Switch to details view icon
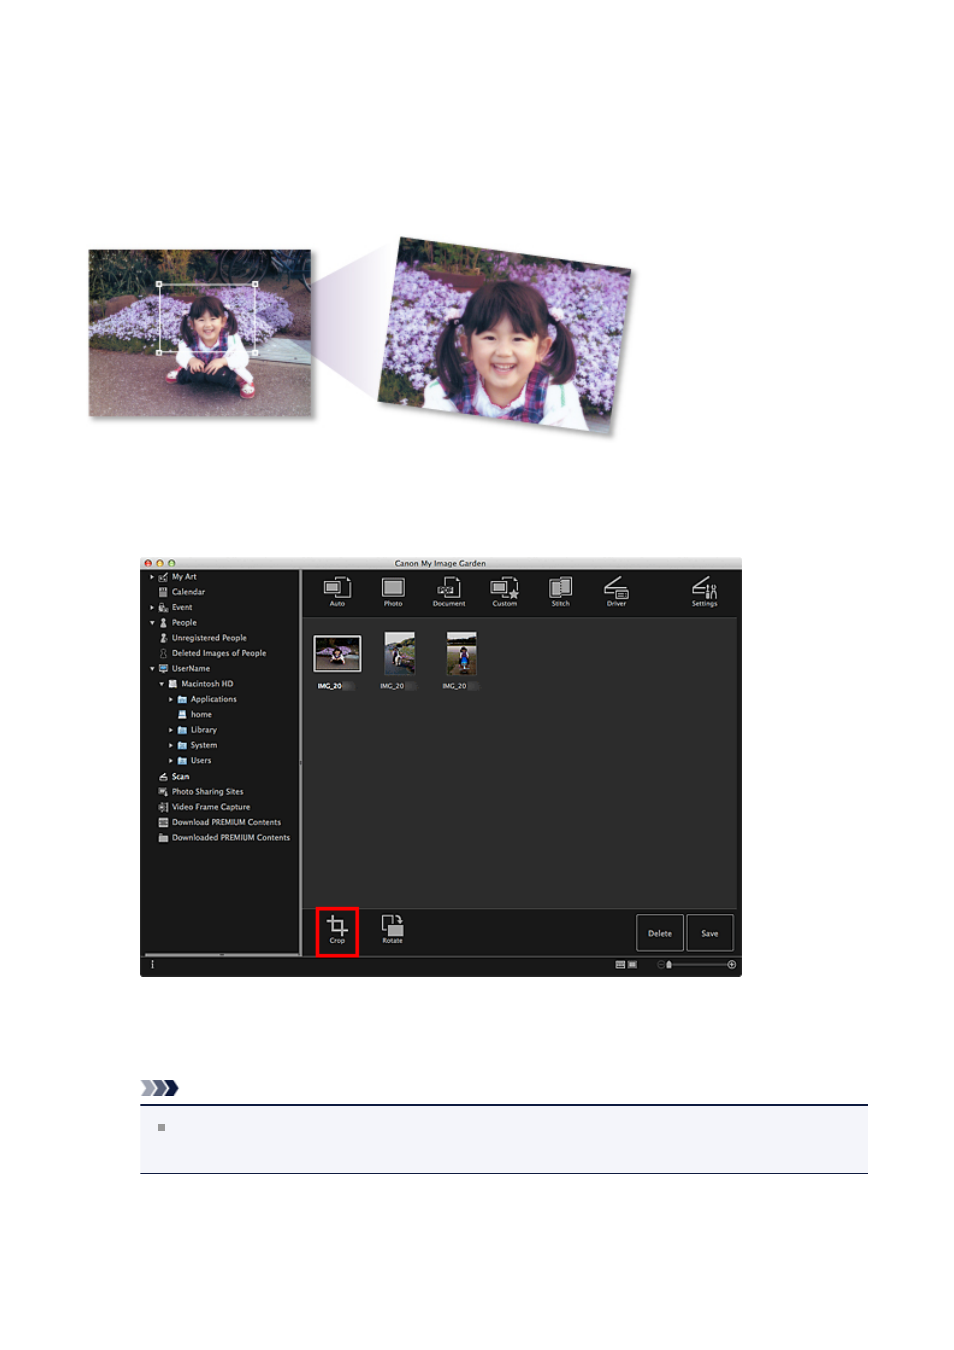954x1350 pixels. coord(632,965)
